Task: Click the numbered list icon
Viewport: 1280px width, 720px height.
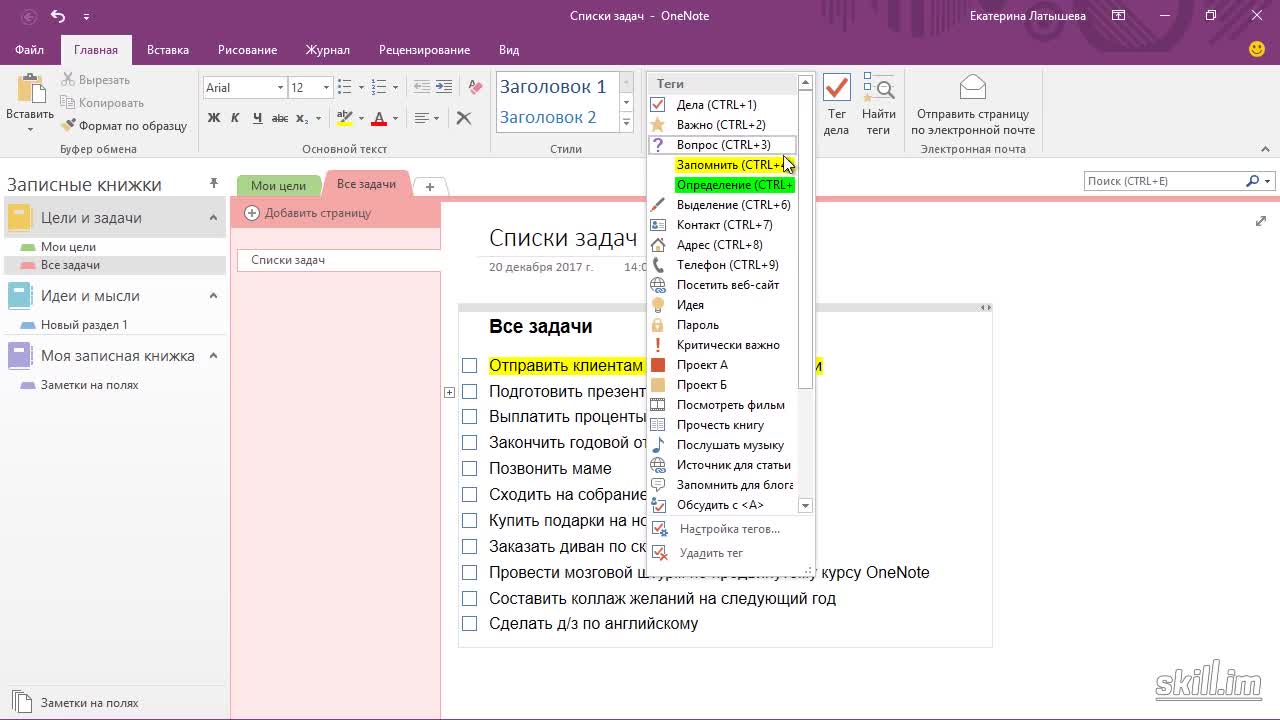Action: 378,88
